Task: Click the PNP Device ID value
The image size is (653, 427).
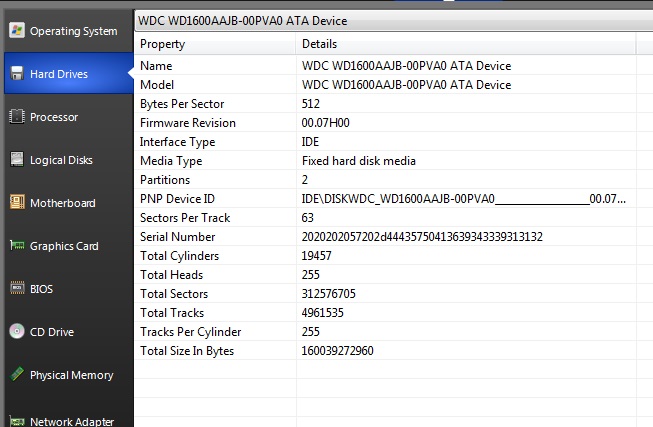Action: (x=464, y=199)
